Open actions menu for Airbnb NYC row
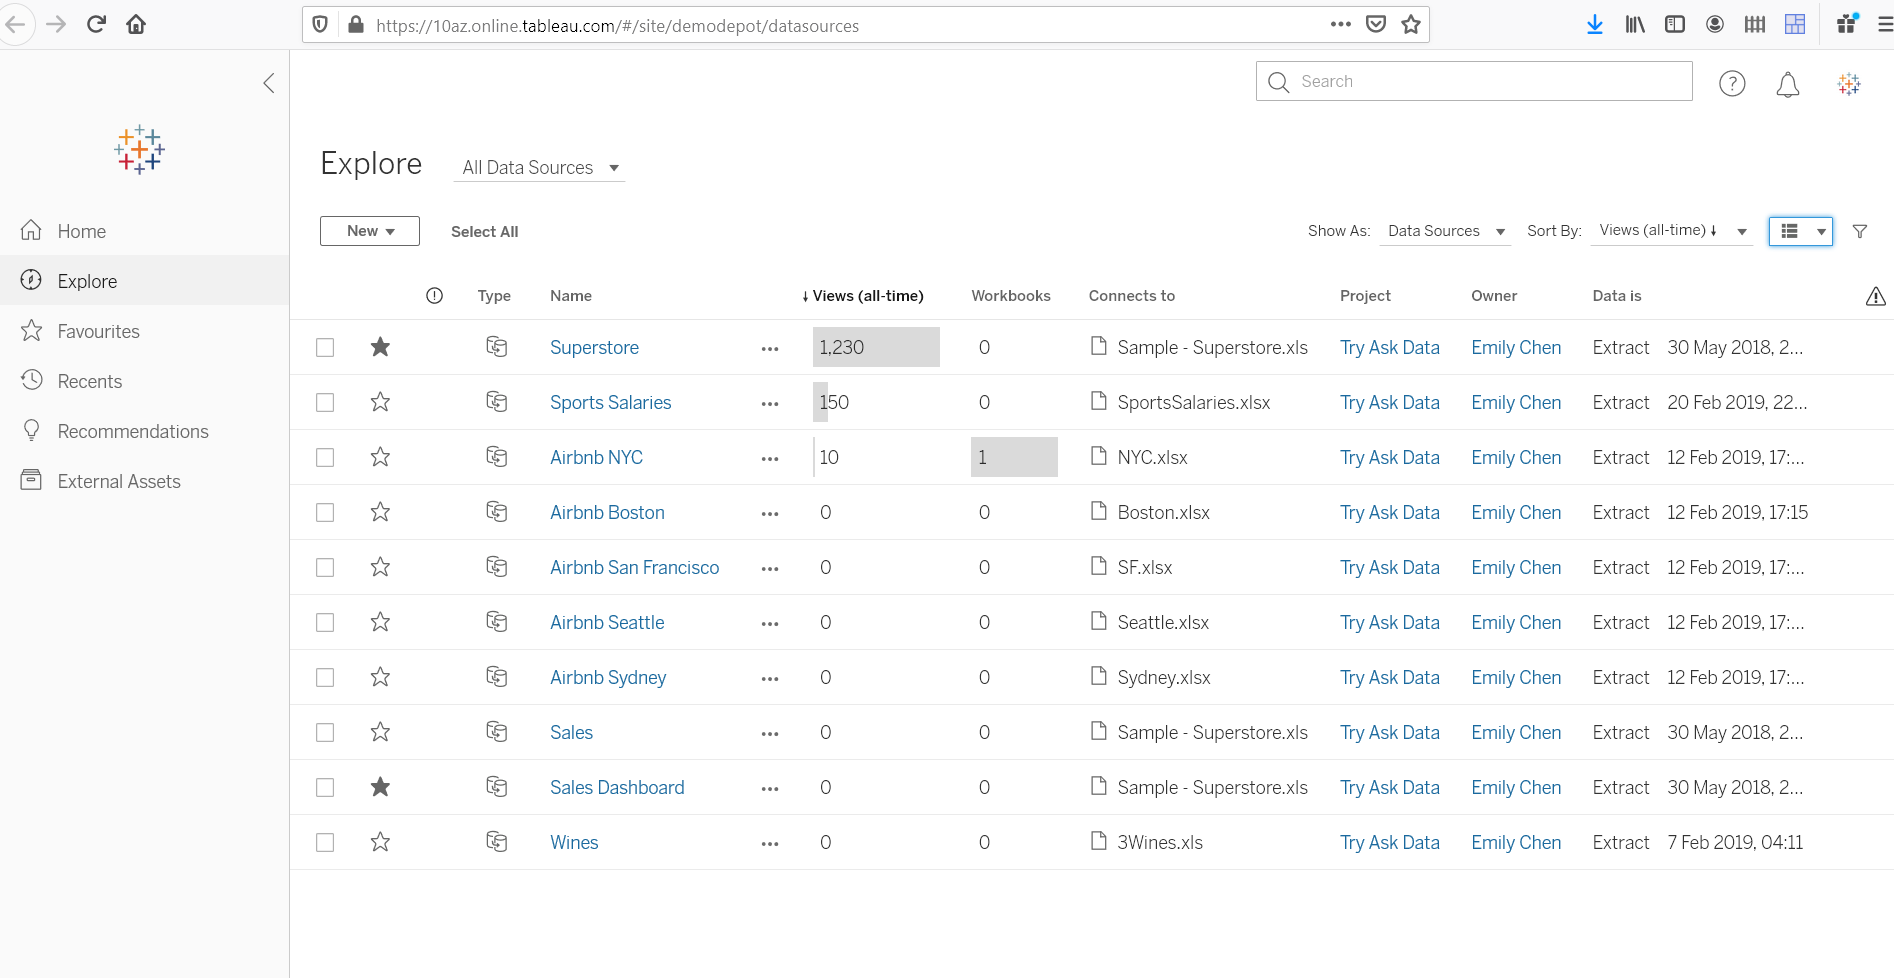 (x=770, y=459)
